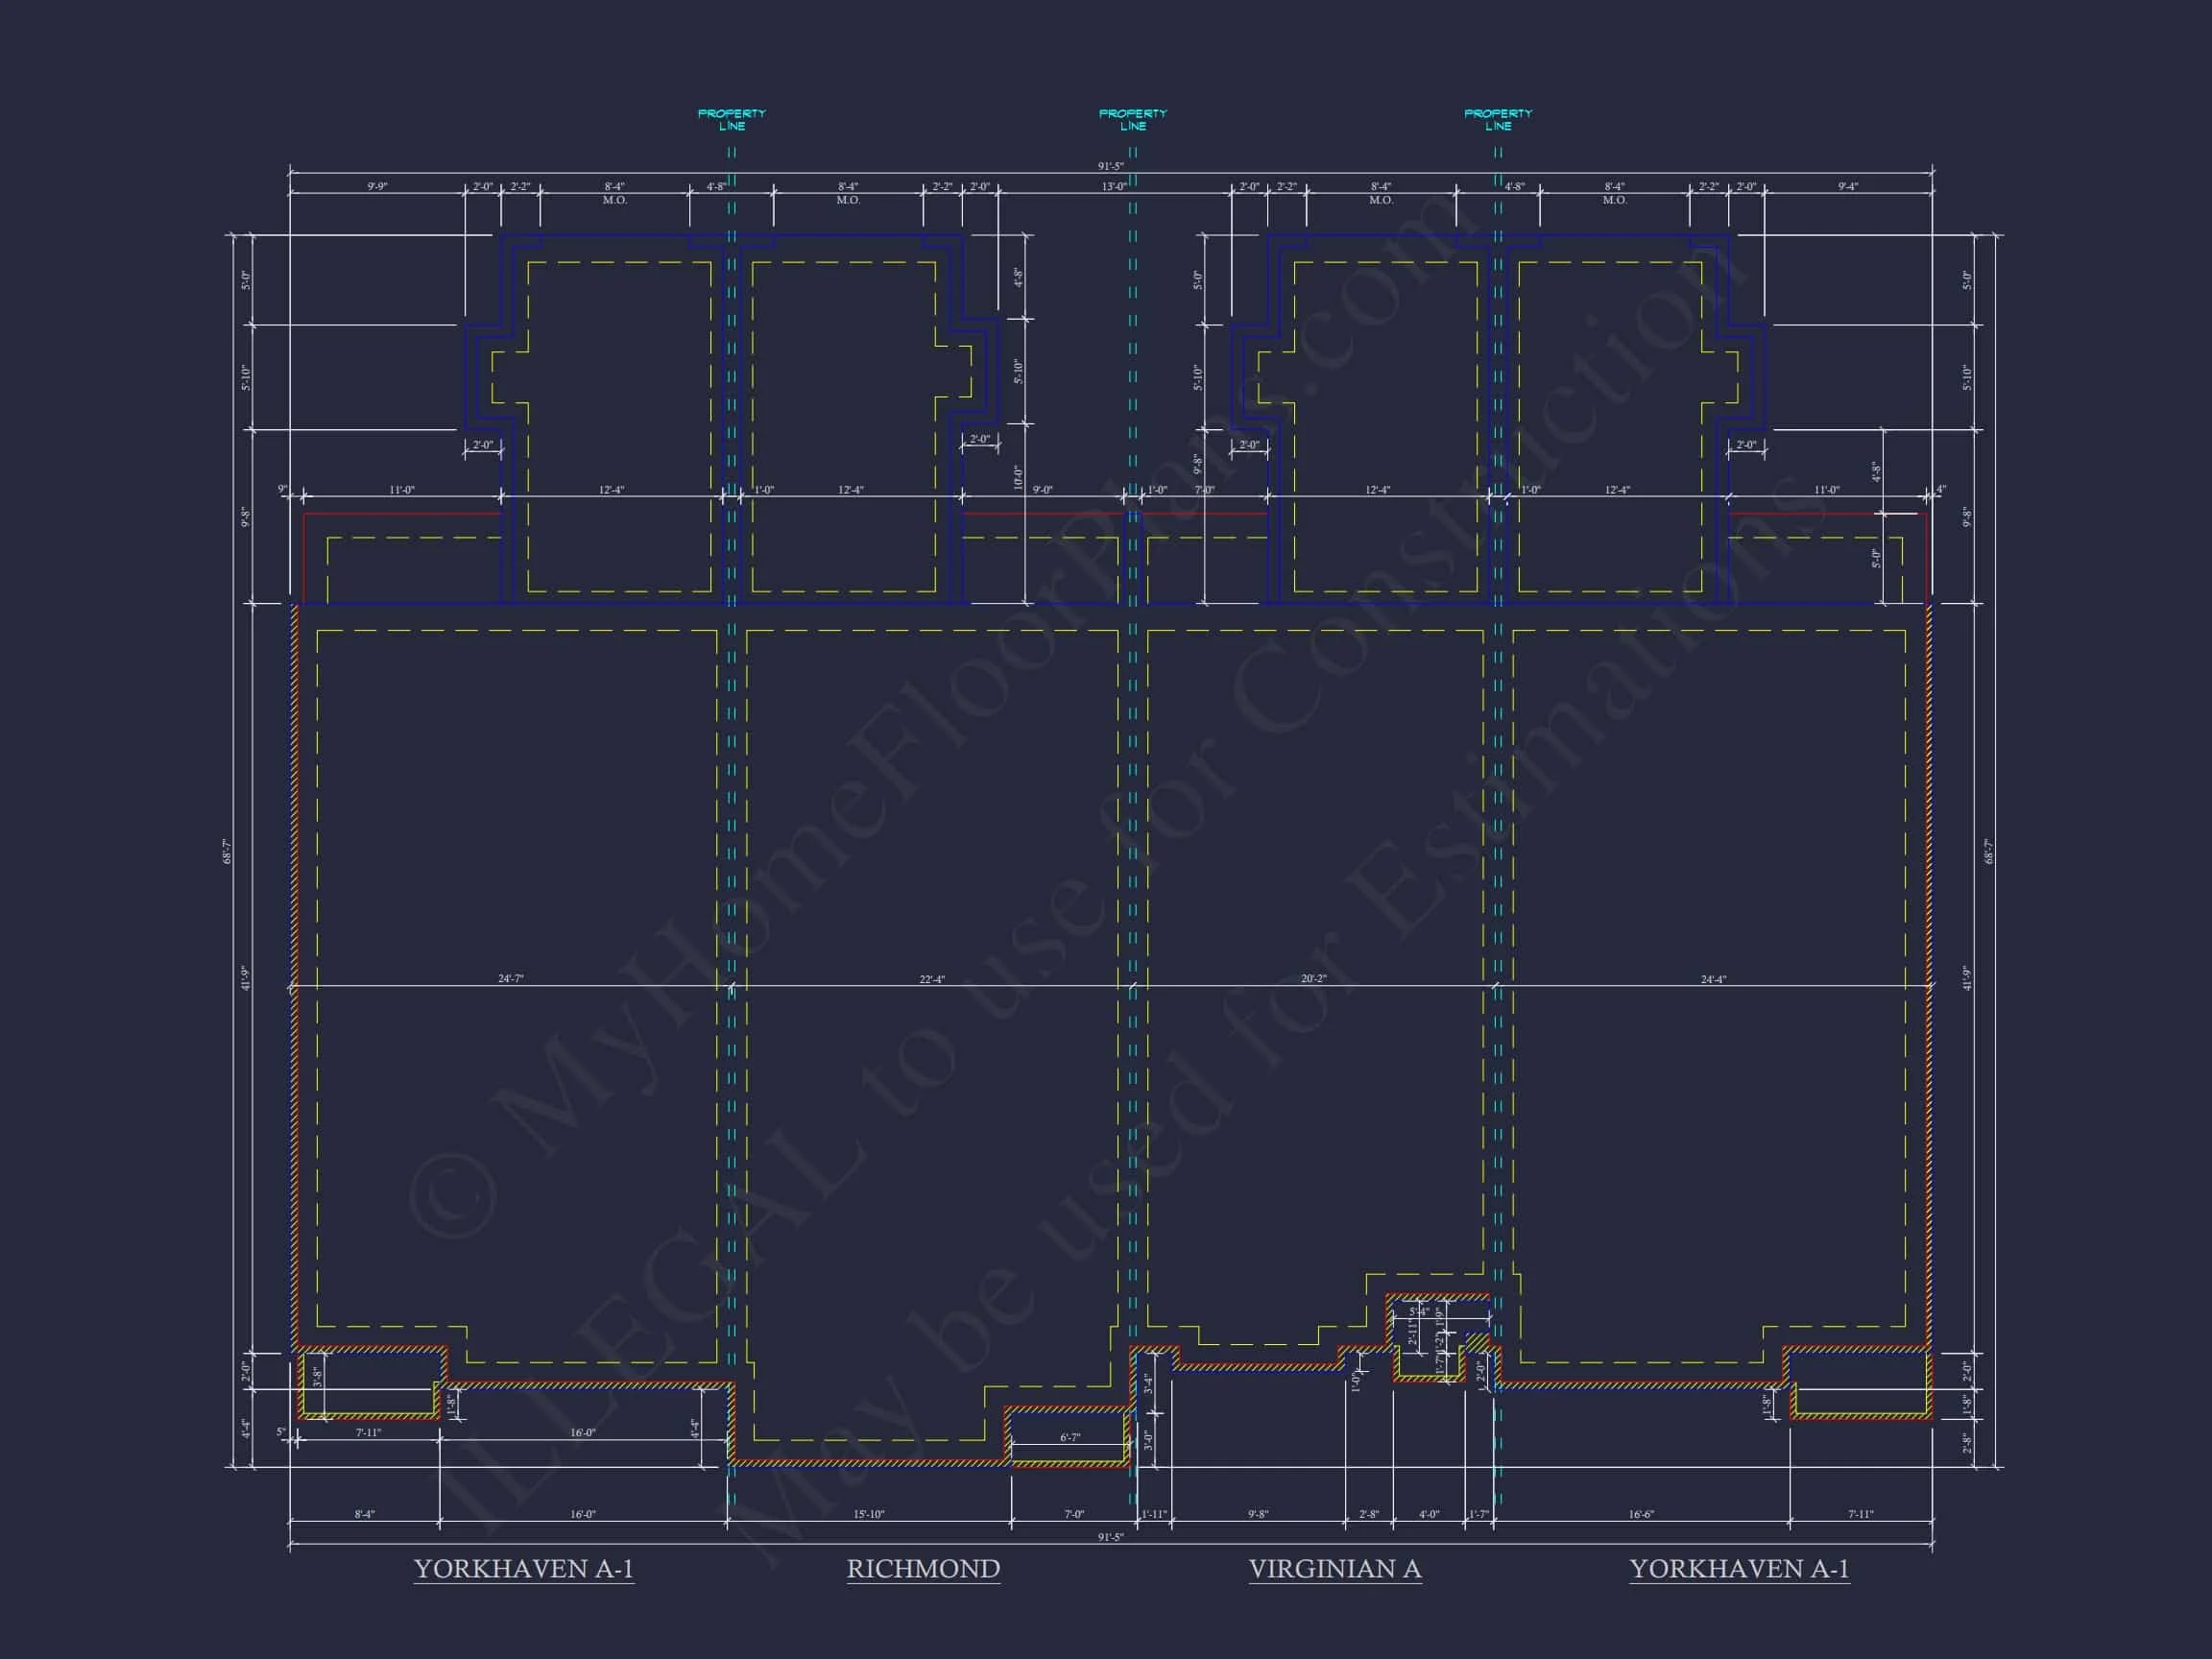Click the 9'-0" dimension near center
Image resolution: width=2212 pixels, height=1659 pixels.
tap(1042, 490)
